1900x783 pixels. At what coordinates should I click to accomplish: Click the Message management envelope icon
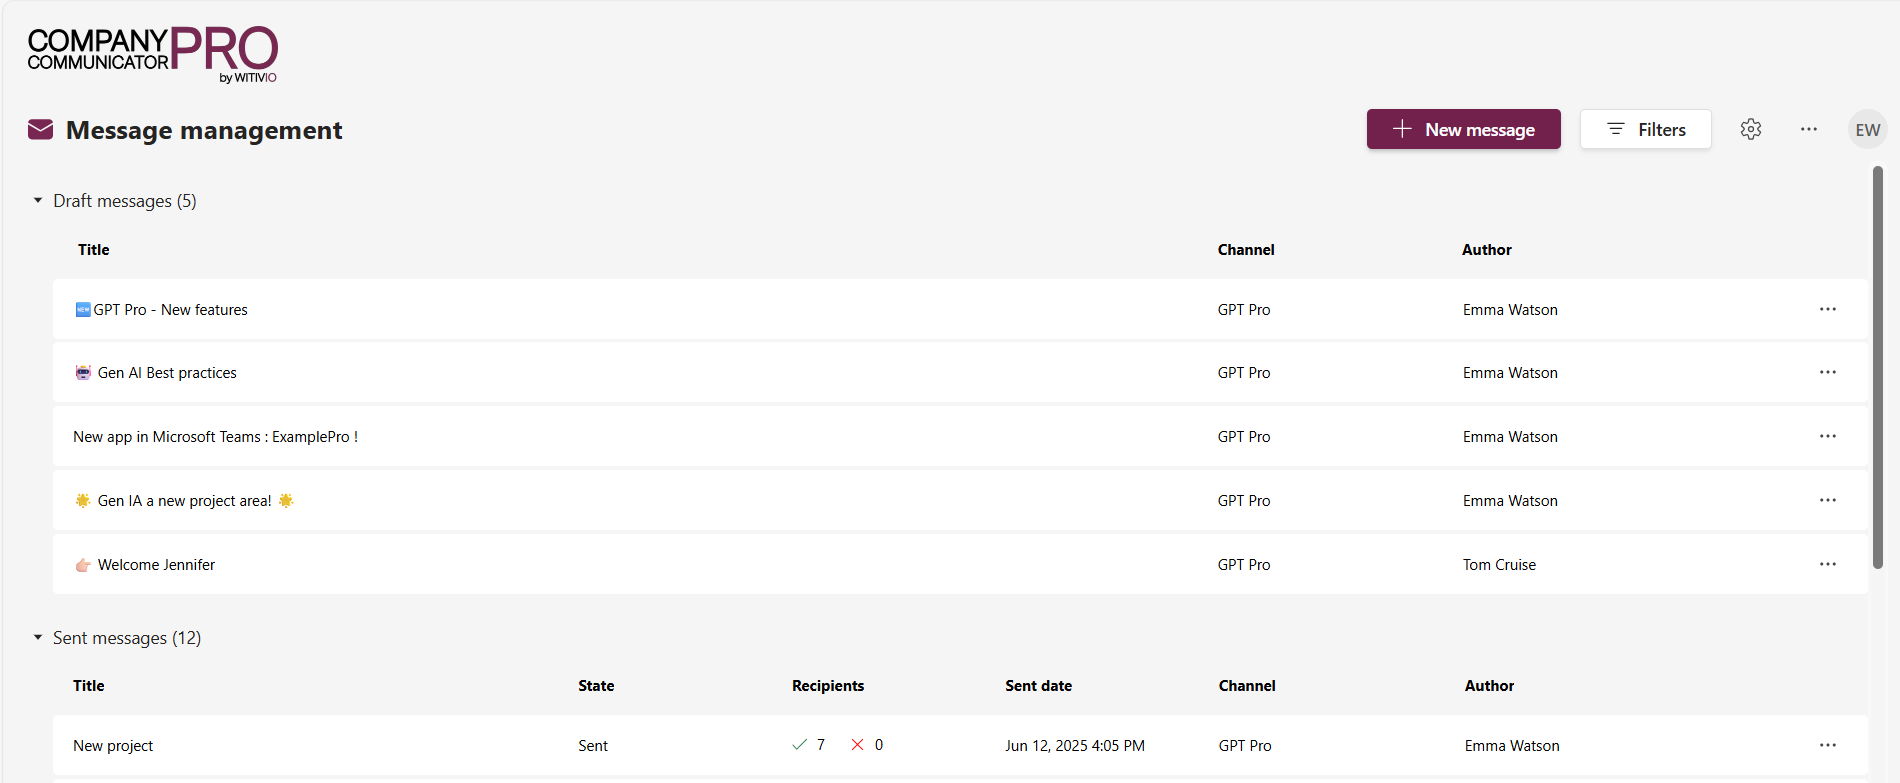point(40,130)
